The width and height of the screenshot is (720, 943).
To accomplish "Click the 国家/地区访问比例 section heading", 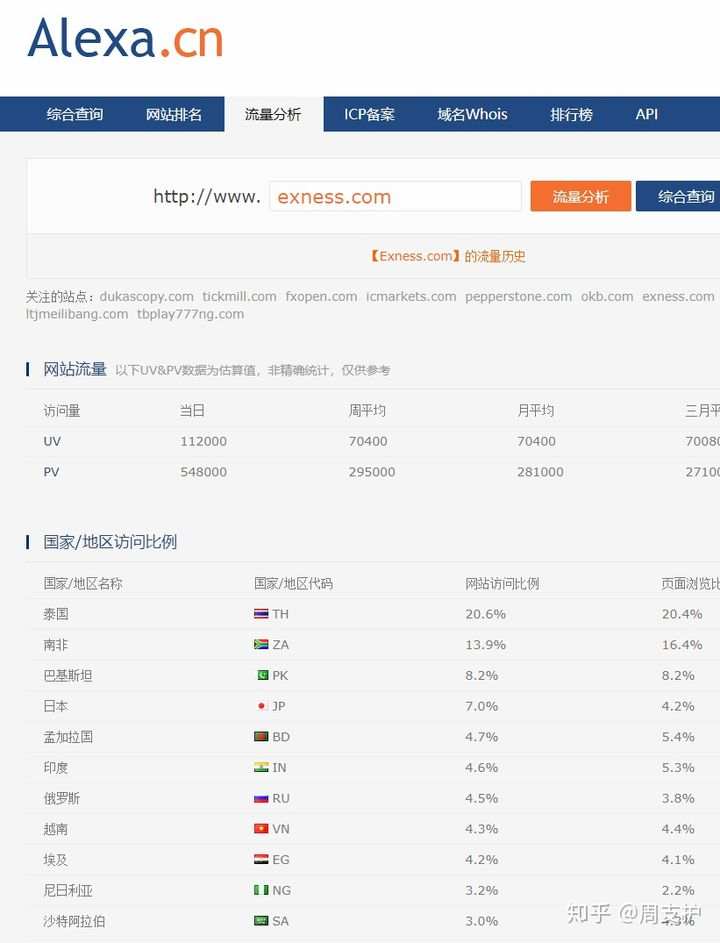I will [110, 542].
